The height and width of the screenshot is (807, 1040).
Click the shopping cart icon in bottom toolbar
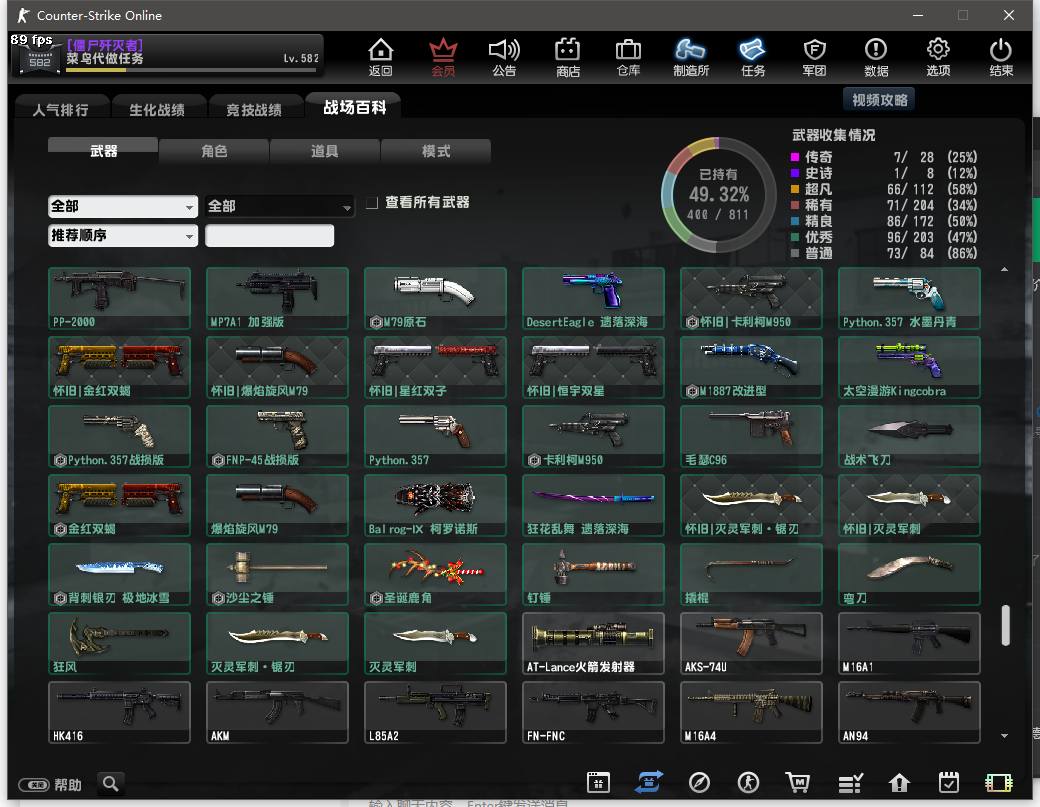798,783
